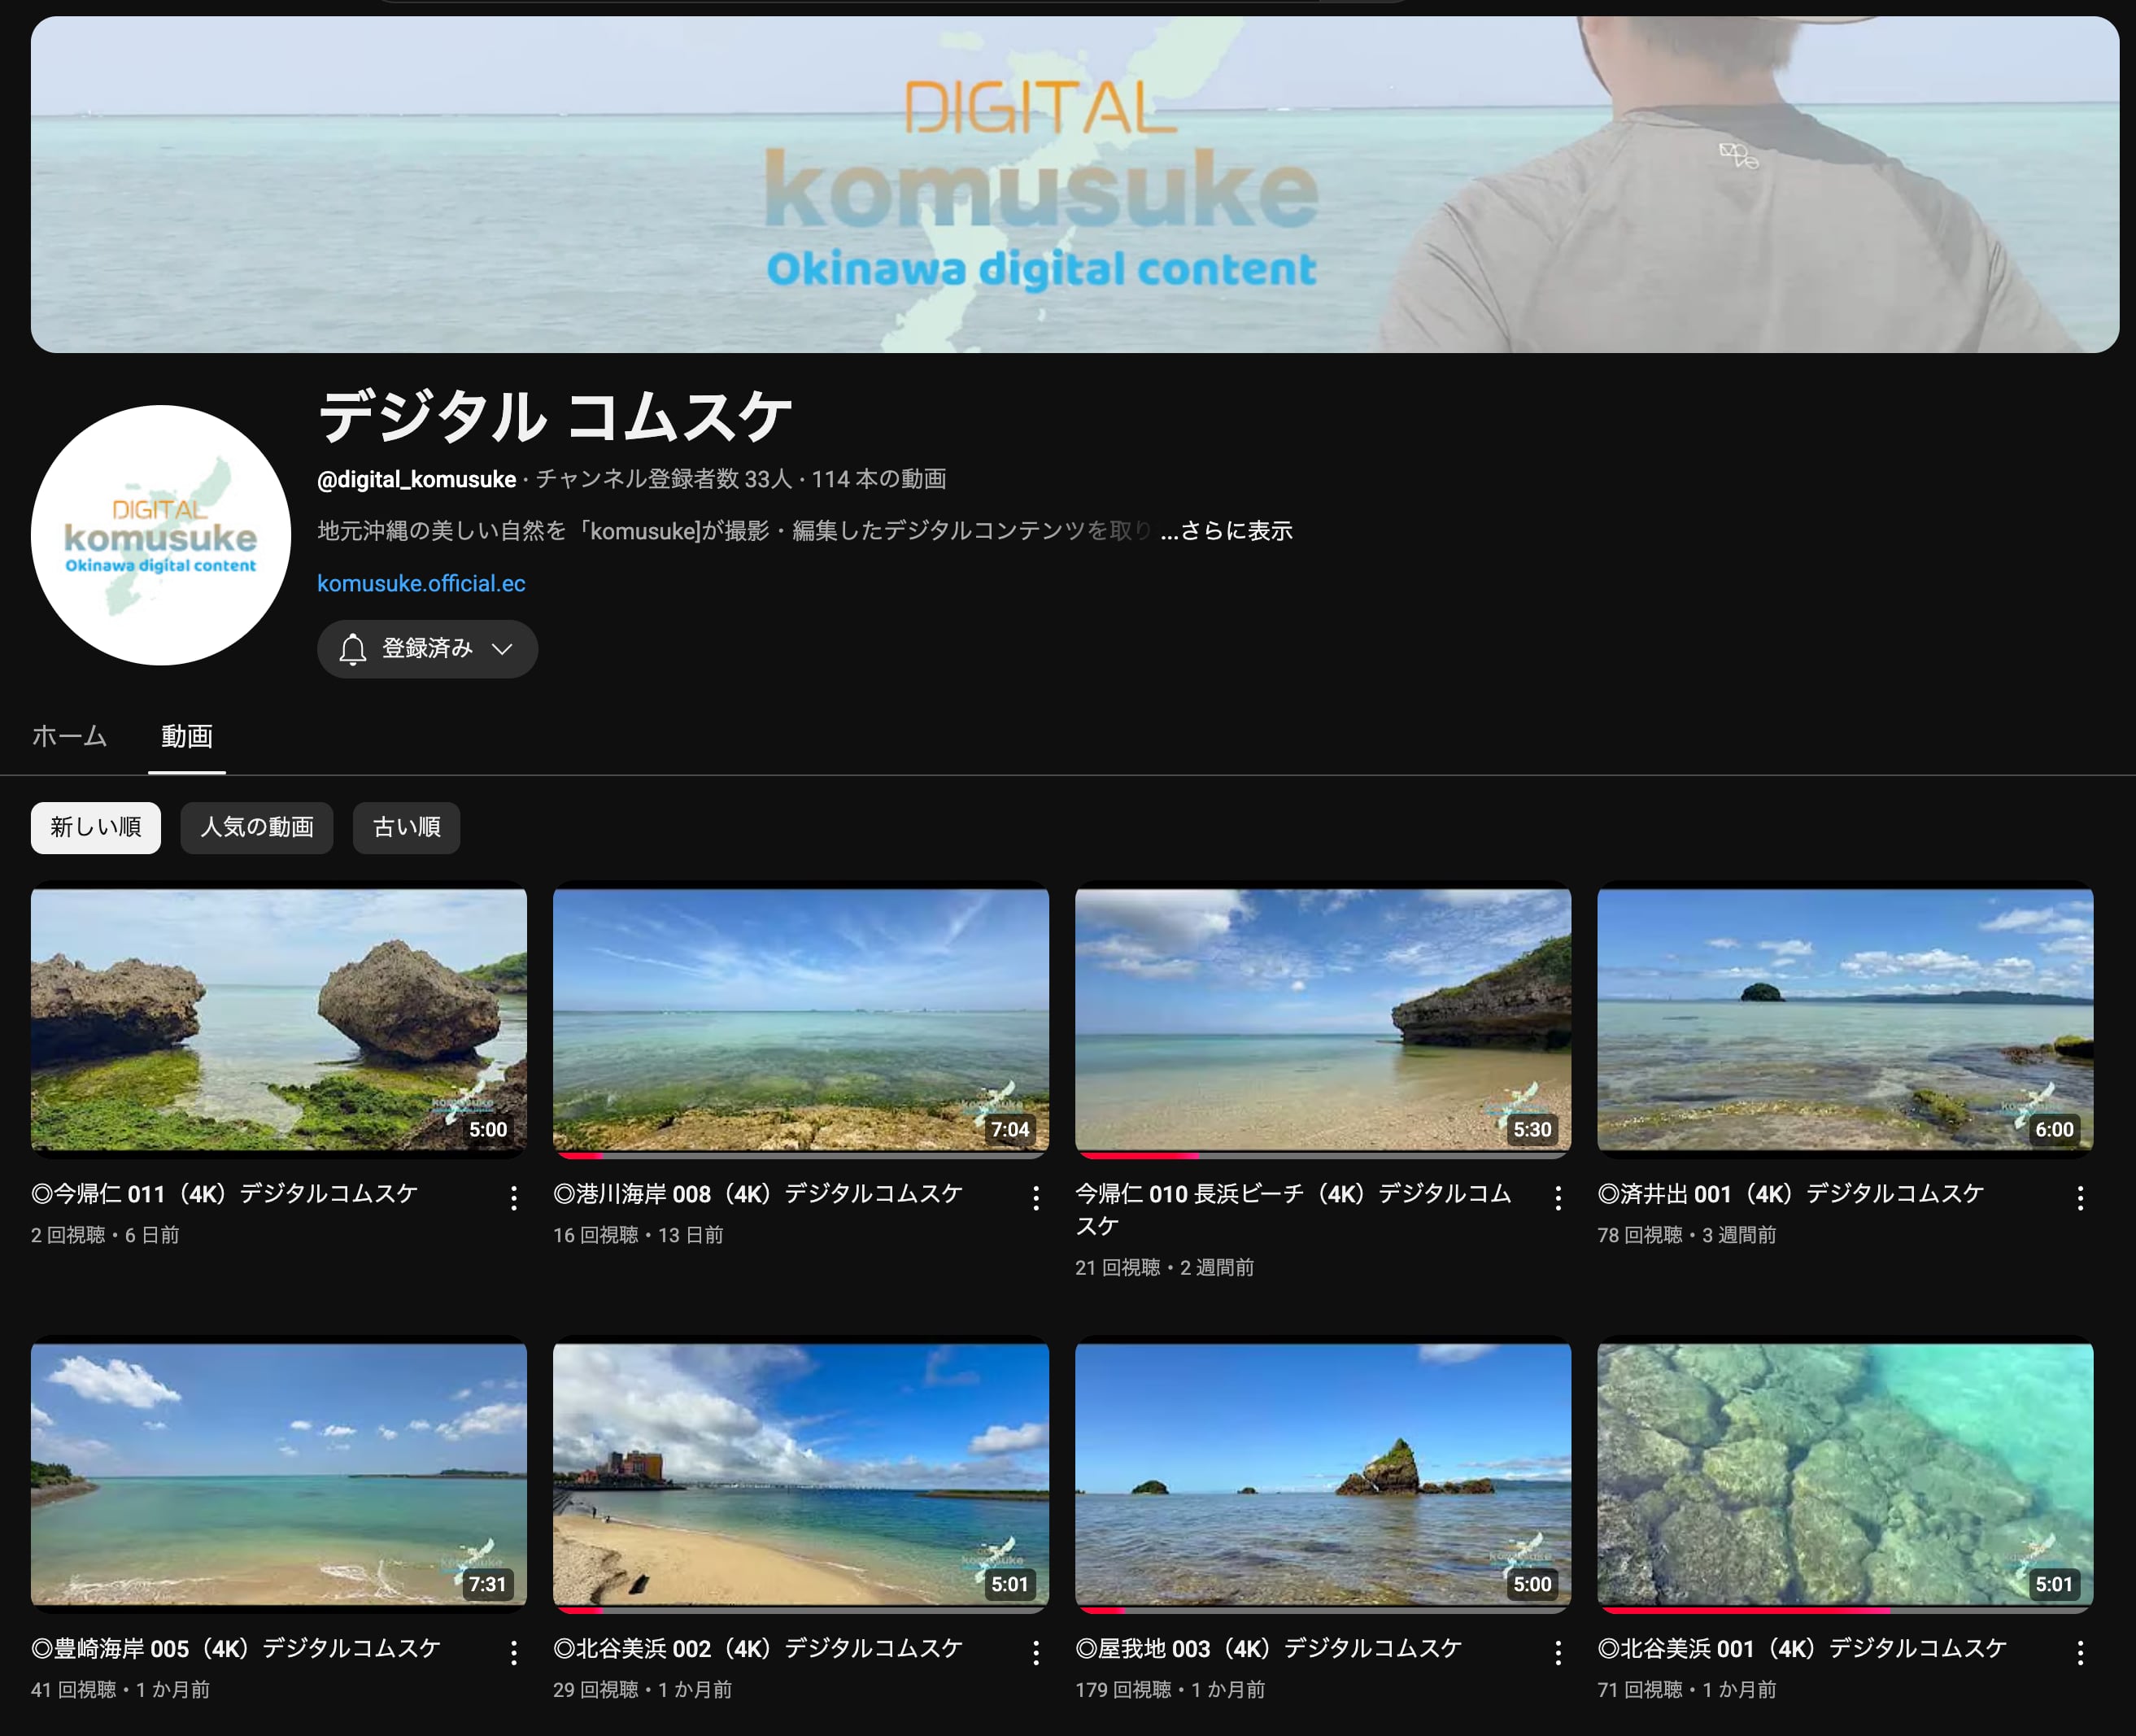Viewport: 2136px width, 1736px height.
Task: Click watch progress bar on 港川海岸 008
Action: [801, 1155]
